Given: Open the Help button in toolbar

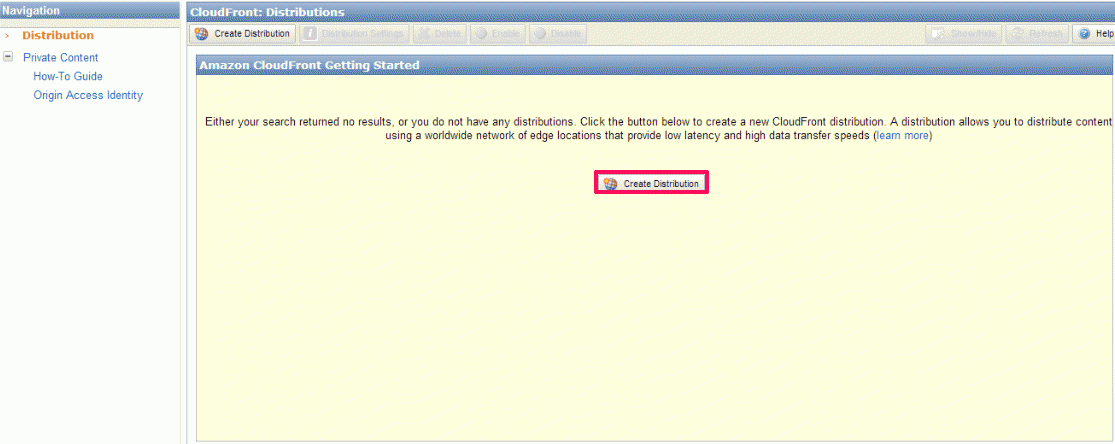Looking at the screenshot, I should pos(1095,33).
